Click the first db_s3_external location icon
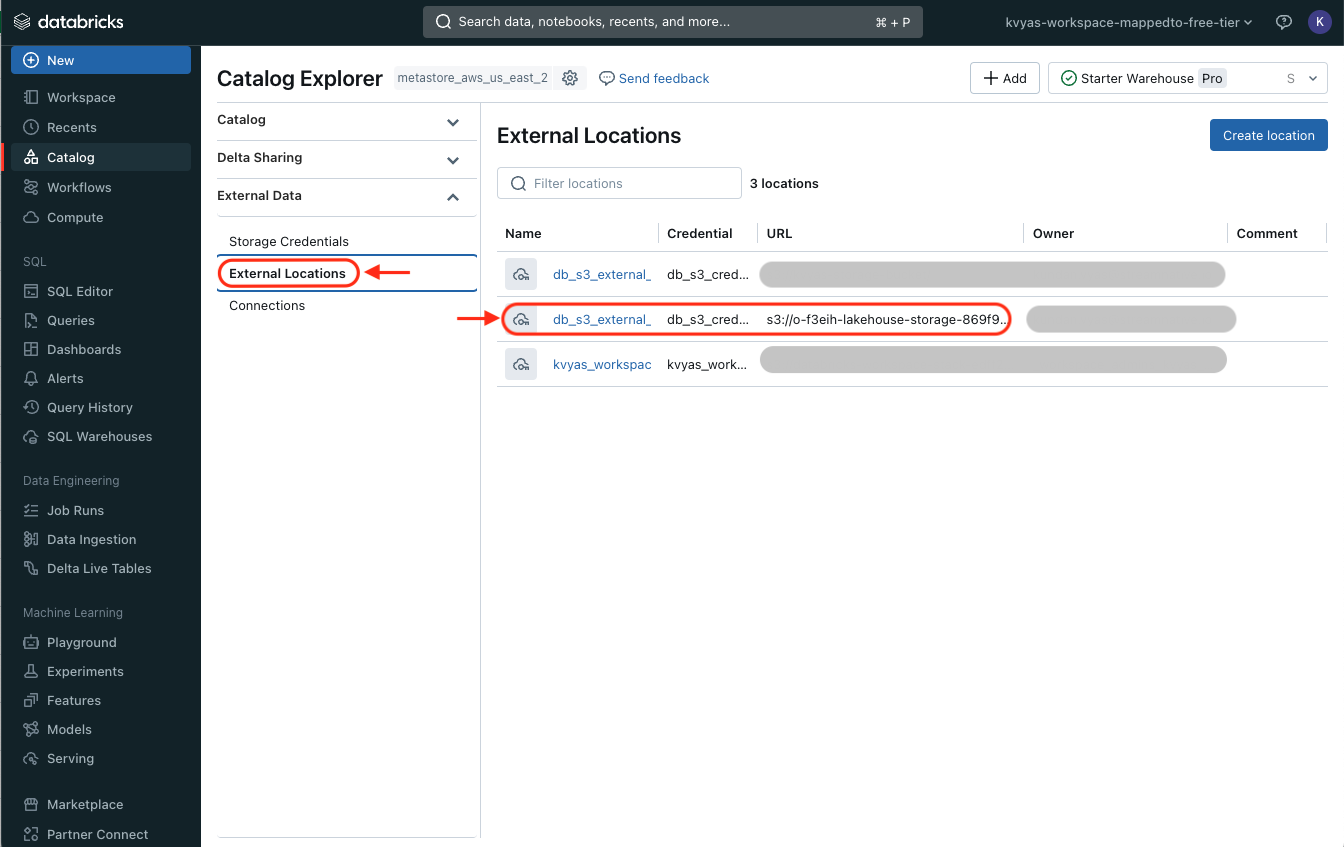The image size is (1344, 847). click(520, 275)
